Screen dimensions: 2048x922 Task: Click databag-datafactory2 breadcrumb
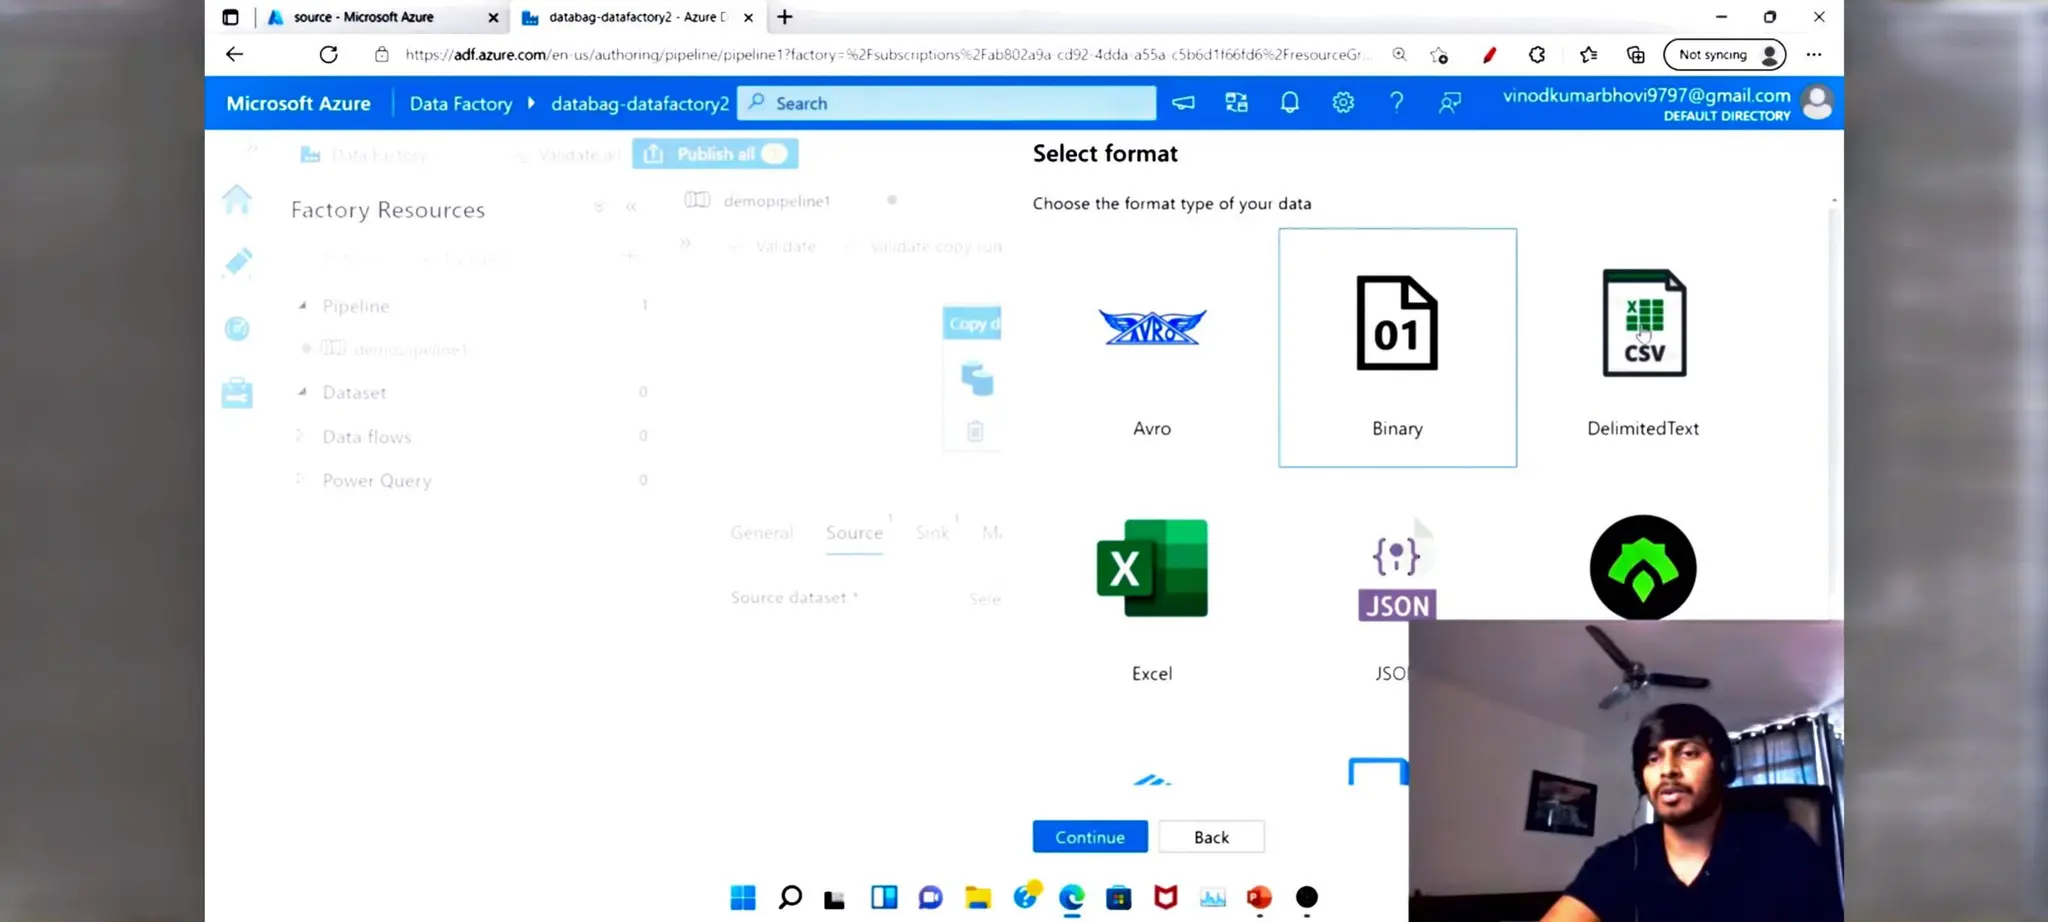point(640,104)
